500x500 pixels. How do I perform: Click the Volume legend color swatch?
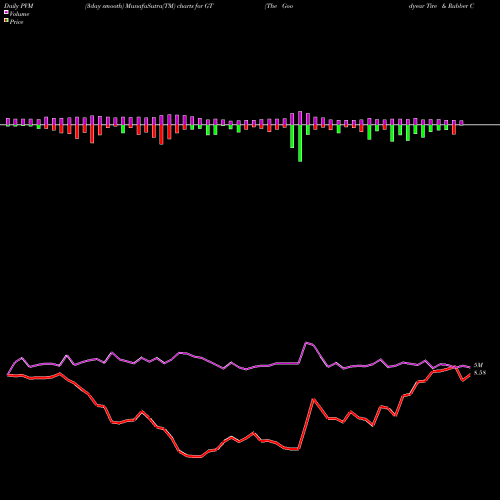[6, 12]
